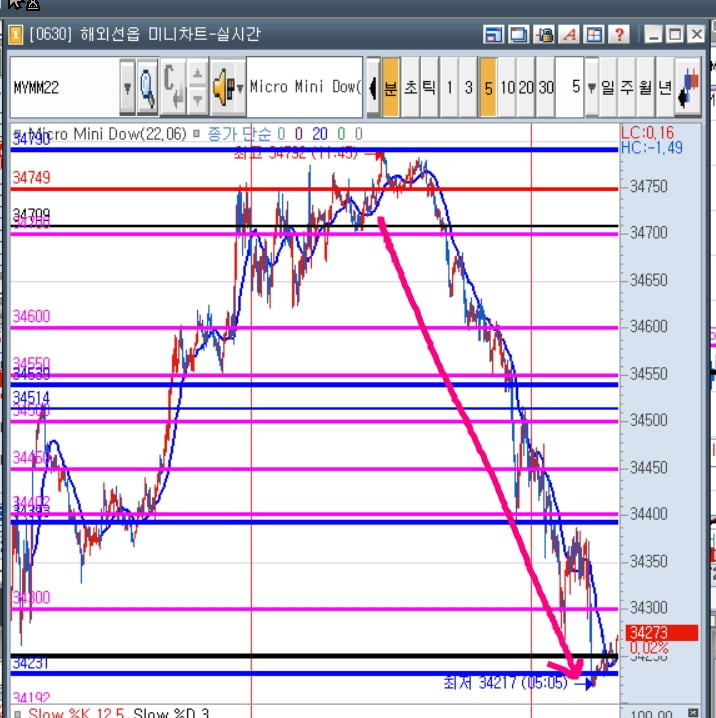Viewport: 716px width, 718px height.
Task: Click the speaker alert sound icon
Action: [x=228, y=87]
